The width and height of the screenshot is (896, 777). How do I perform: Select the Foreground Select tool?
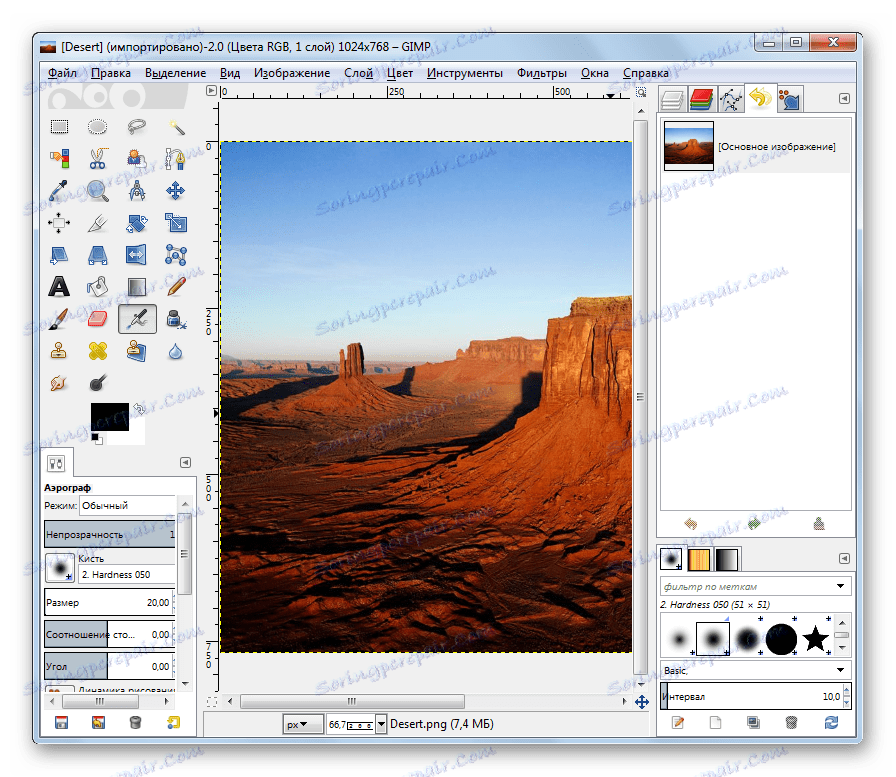pyautogui.click(x=137, y=158)
